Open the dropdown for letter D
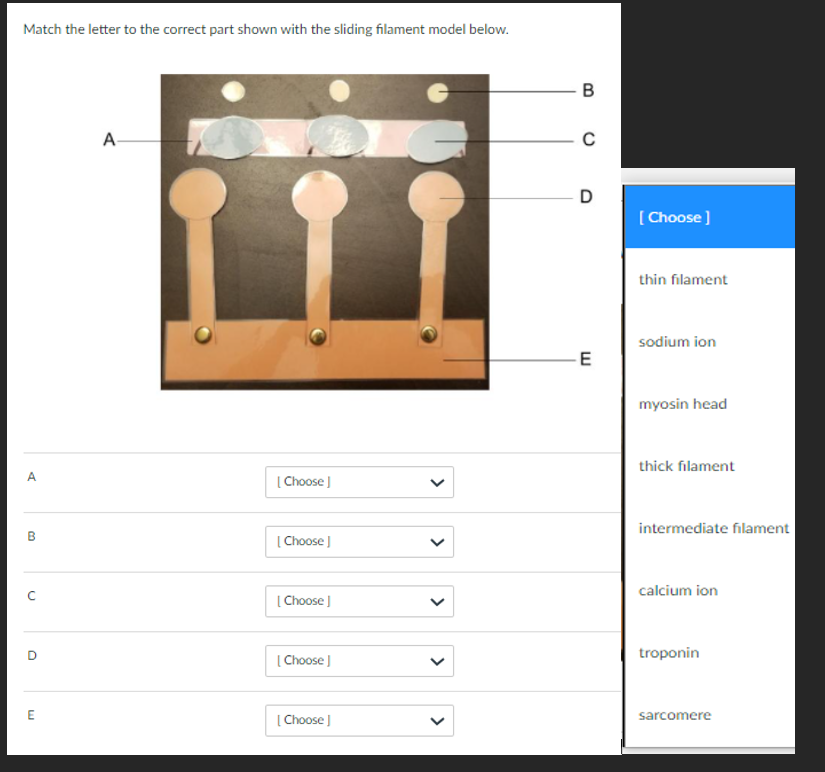 point(359,660)
